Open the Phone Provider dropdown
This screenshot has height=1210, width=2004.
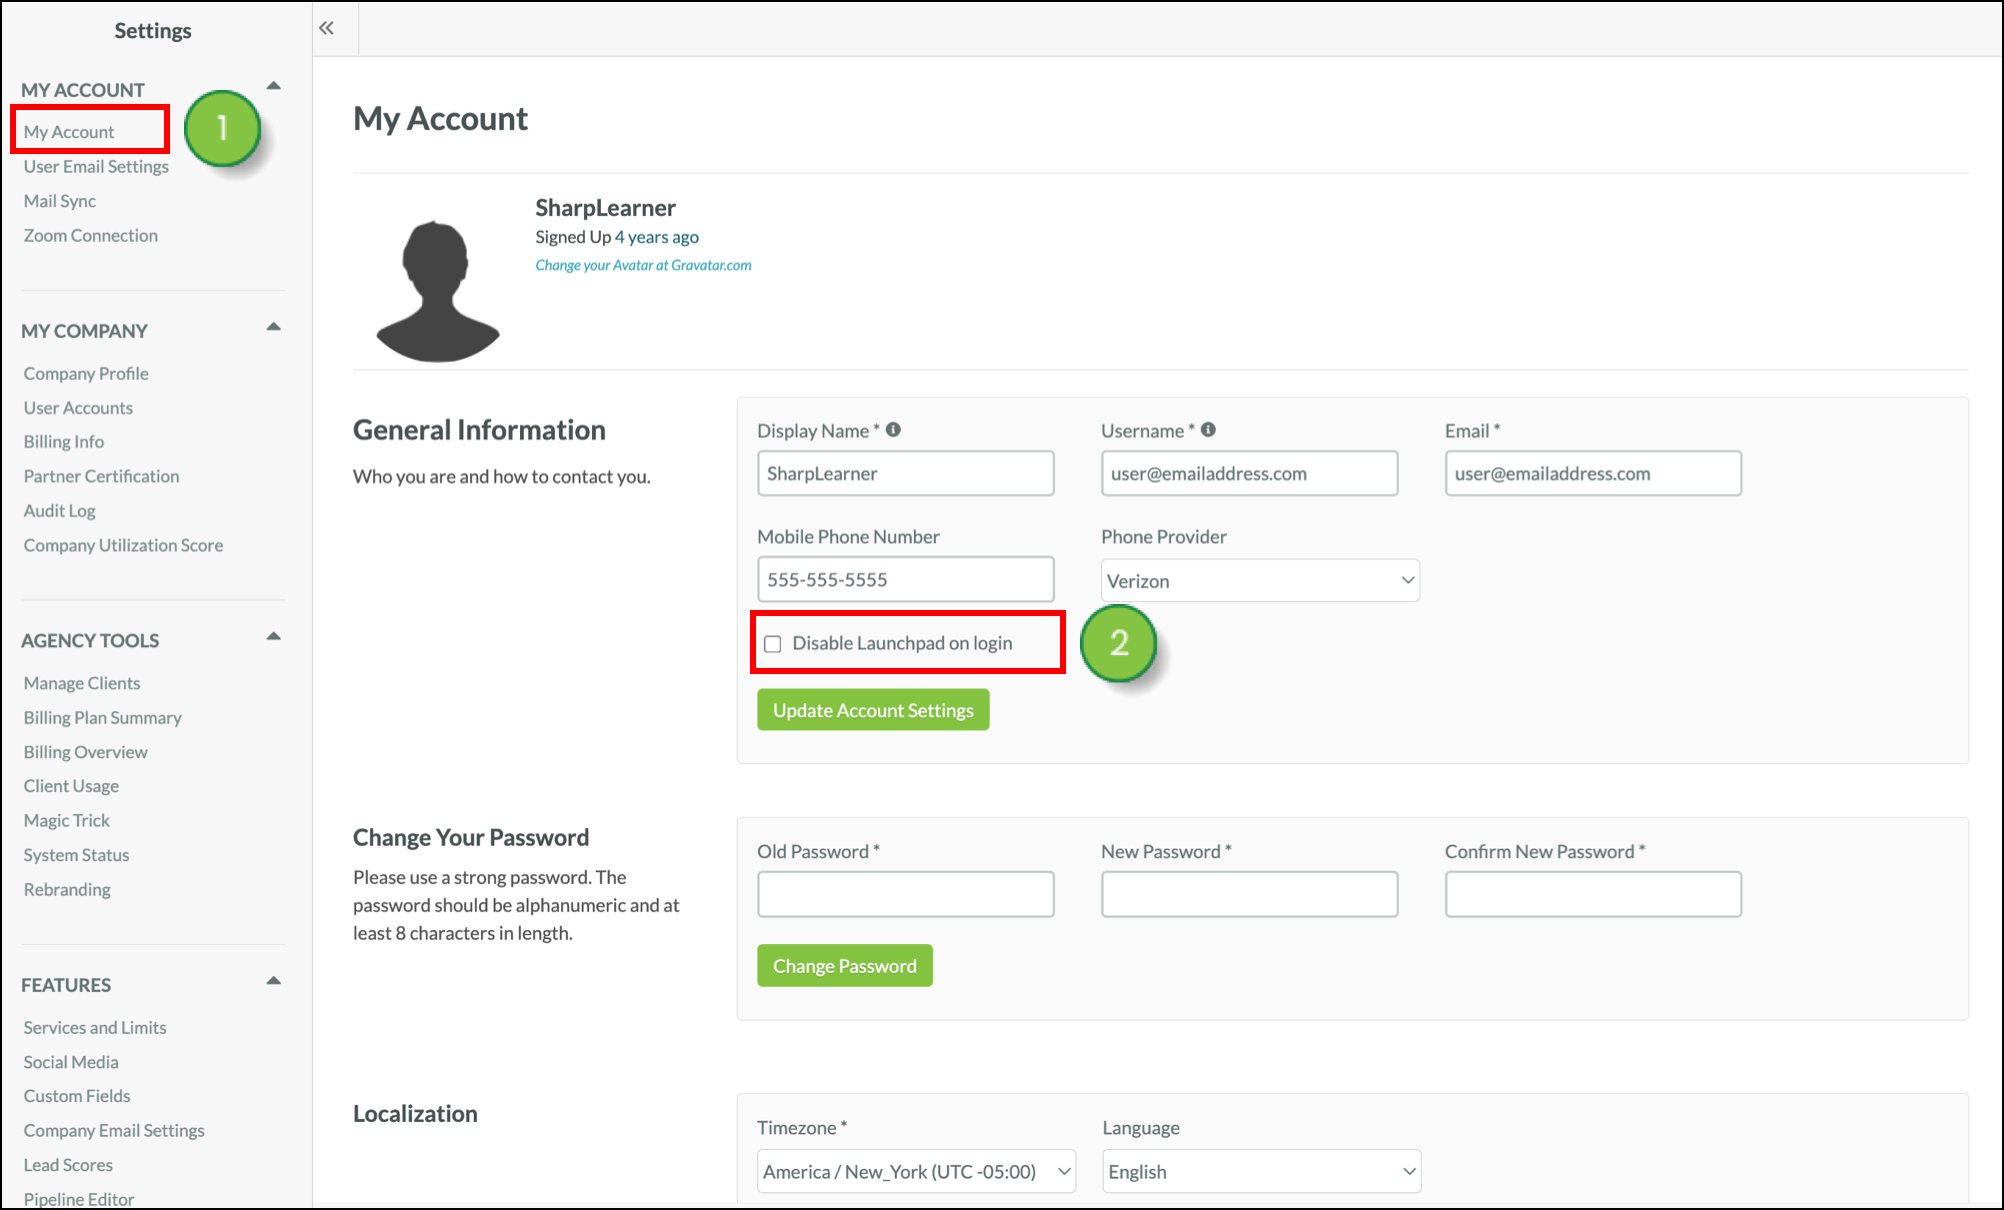click(x=1259, y=581)
